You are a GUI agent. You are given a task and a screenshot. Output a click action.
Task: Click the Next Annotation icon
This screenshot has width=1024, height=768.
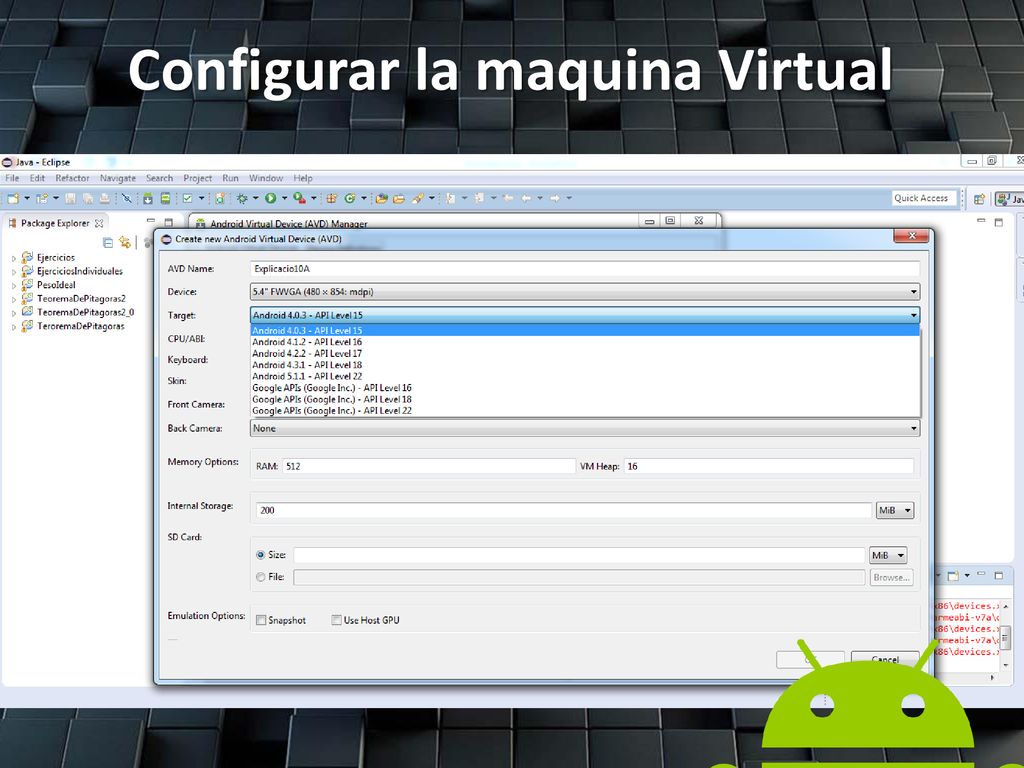451,198
